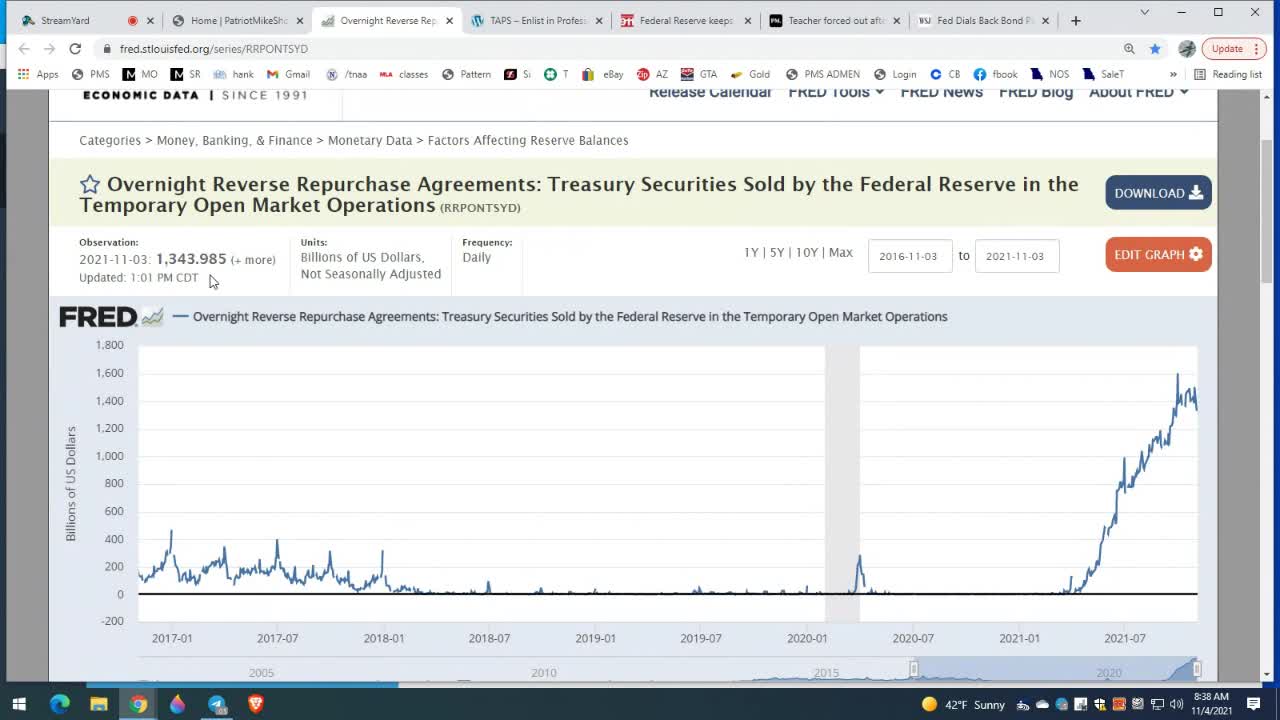This screenshot has width=1280, height=720.
Task: Click the 42°F Sunny weather widget
Action: coord(962,704)
